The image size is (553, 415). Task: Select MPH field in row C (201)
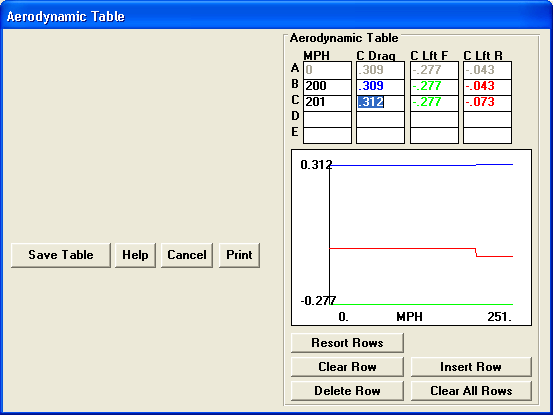click(327, 102)
